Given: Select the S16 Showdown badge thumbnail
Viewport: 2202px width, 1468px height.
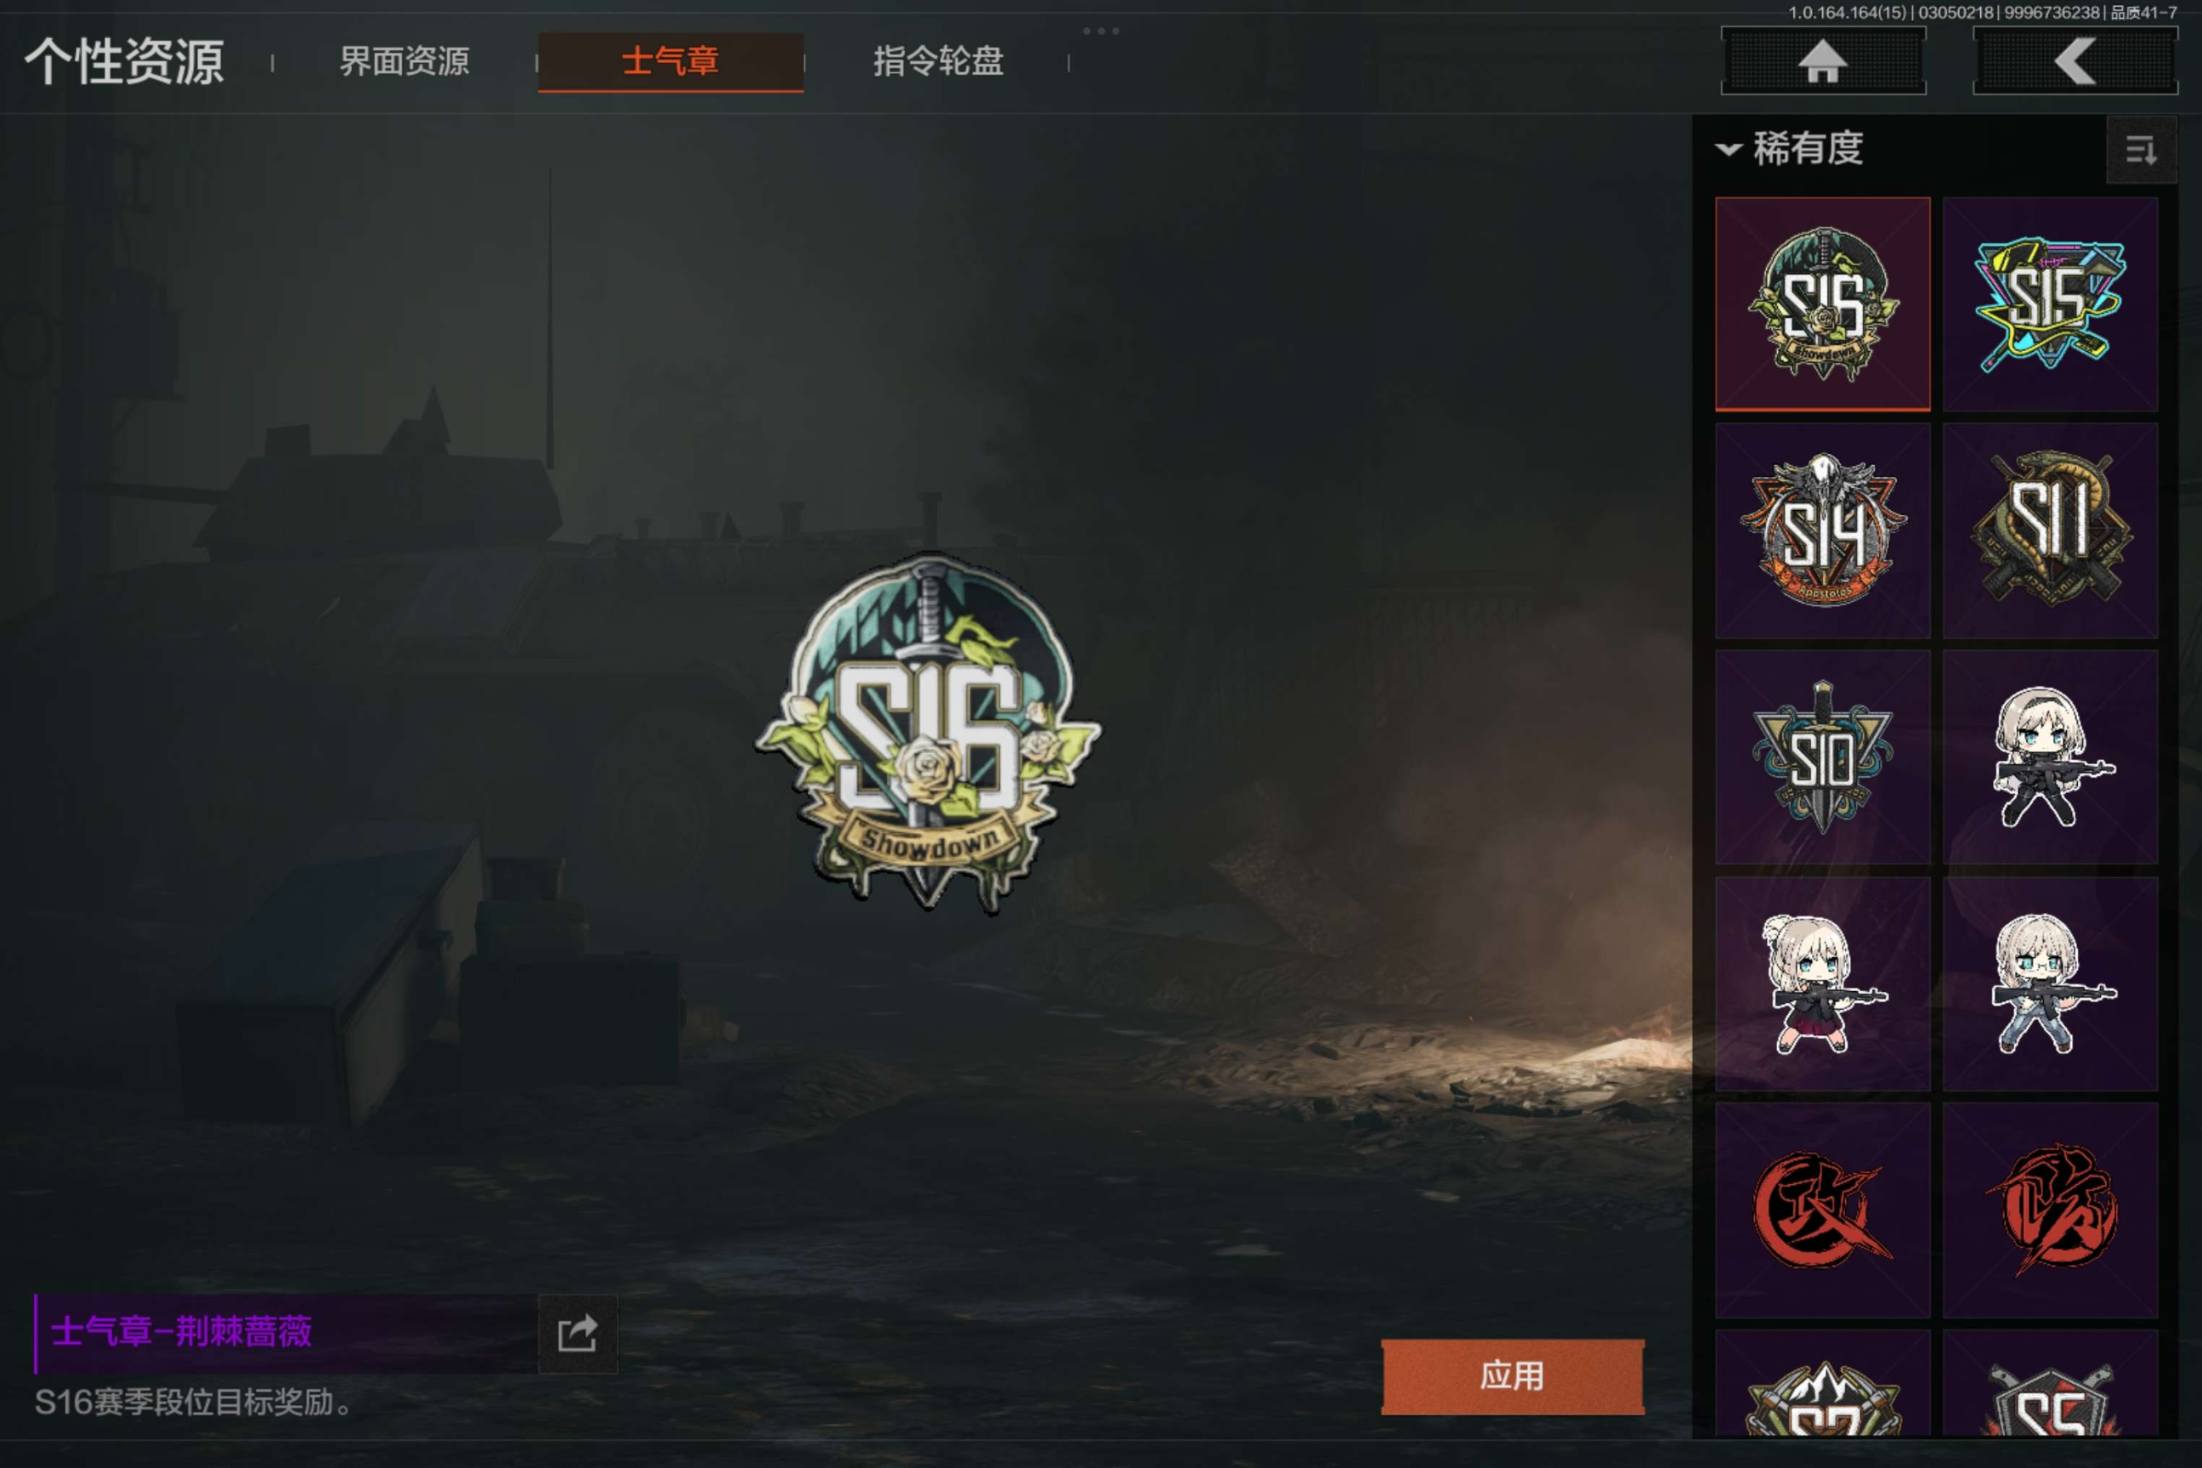Looking at the screenshot, I should (1823, 304).
